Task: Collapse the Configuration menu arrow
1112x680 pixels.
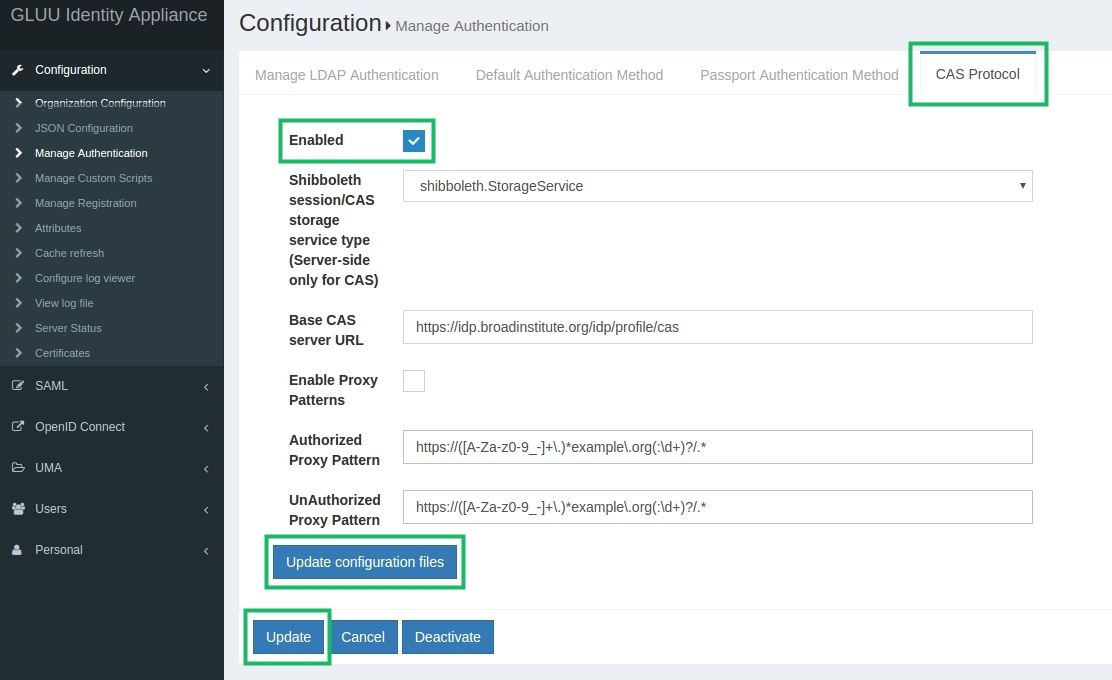Action: pos(206,71)
